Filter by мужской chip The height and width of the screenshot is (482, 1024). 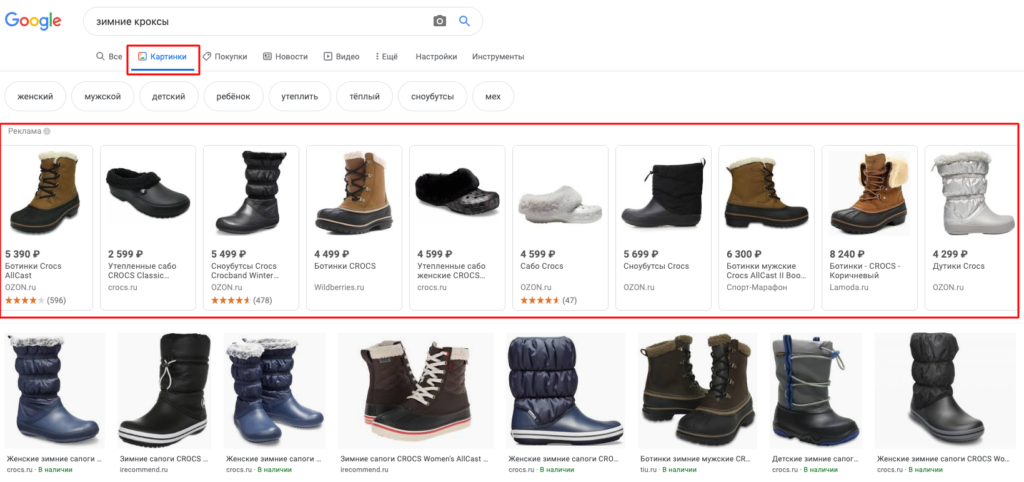tap(103, 96)
